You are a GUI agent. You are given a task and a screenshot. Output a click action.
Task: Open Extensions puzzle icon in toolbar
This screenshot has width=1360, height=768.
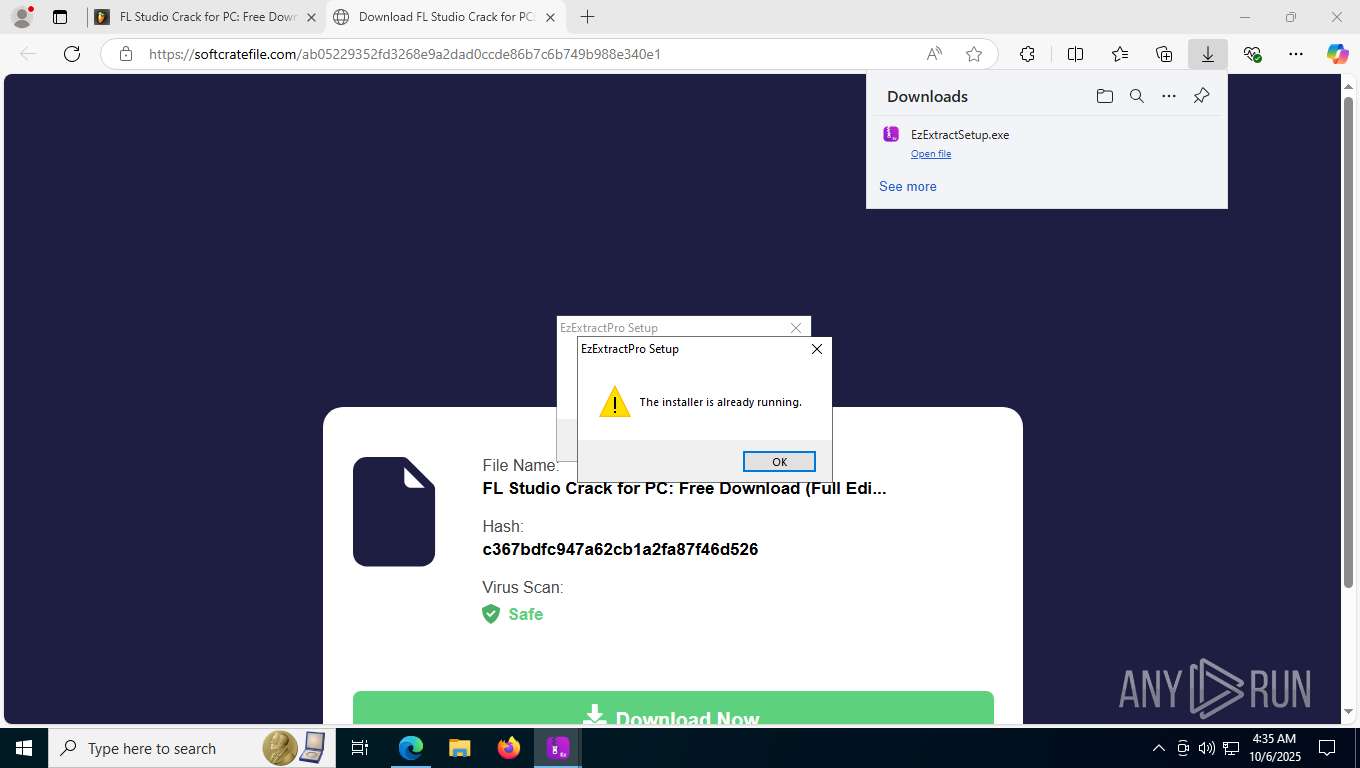1027,54
